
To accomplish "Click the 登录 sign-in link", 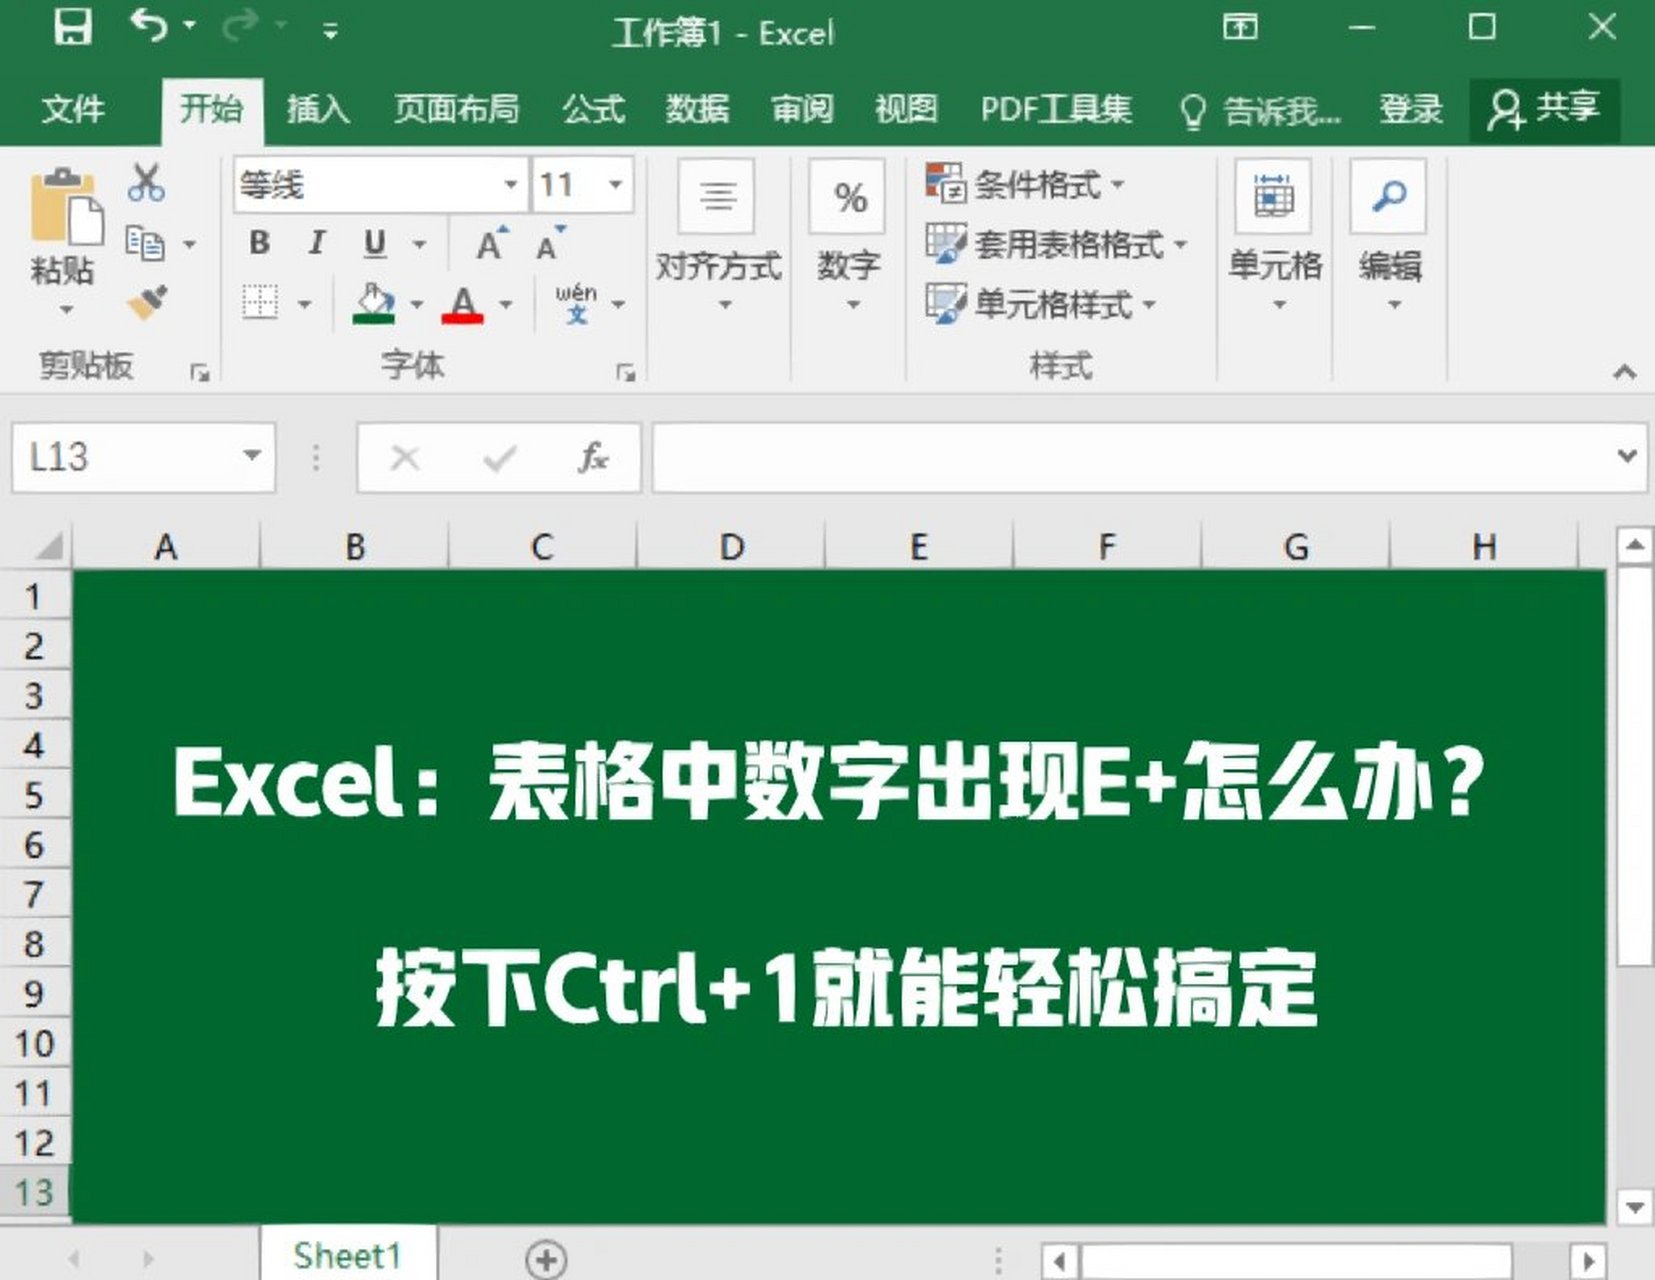I will (1411, 108).
